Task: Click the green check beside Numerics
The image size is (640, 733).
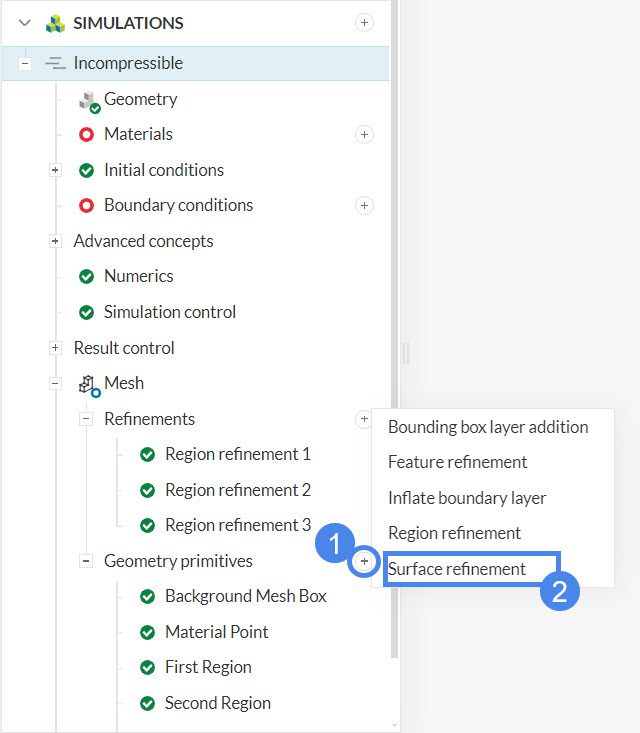Action: (86, 276)
